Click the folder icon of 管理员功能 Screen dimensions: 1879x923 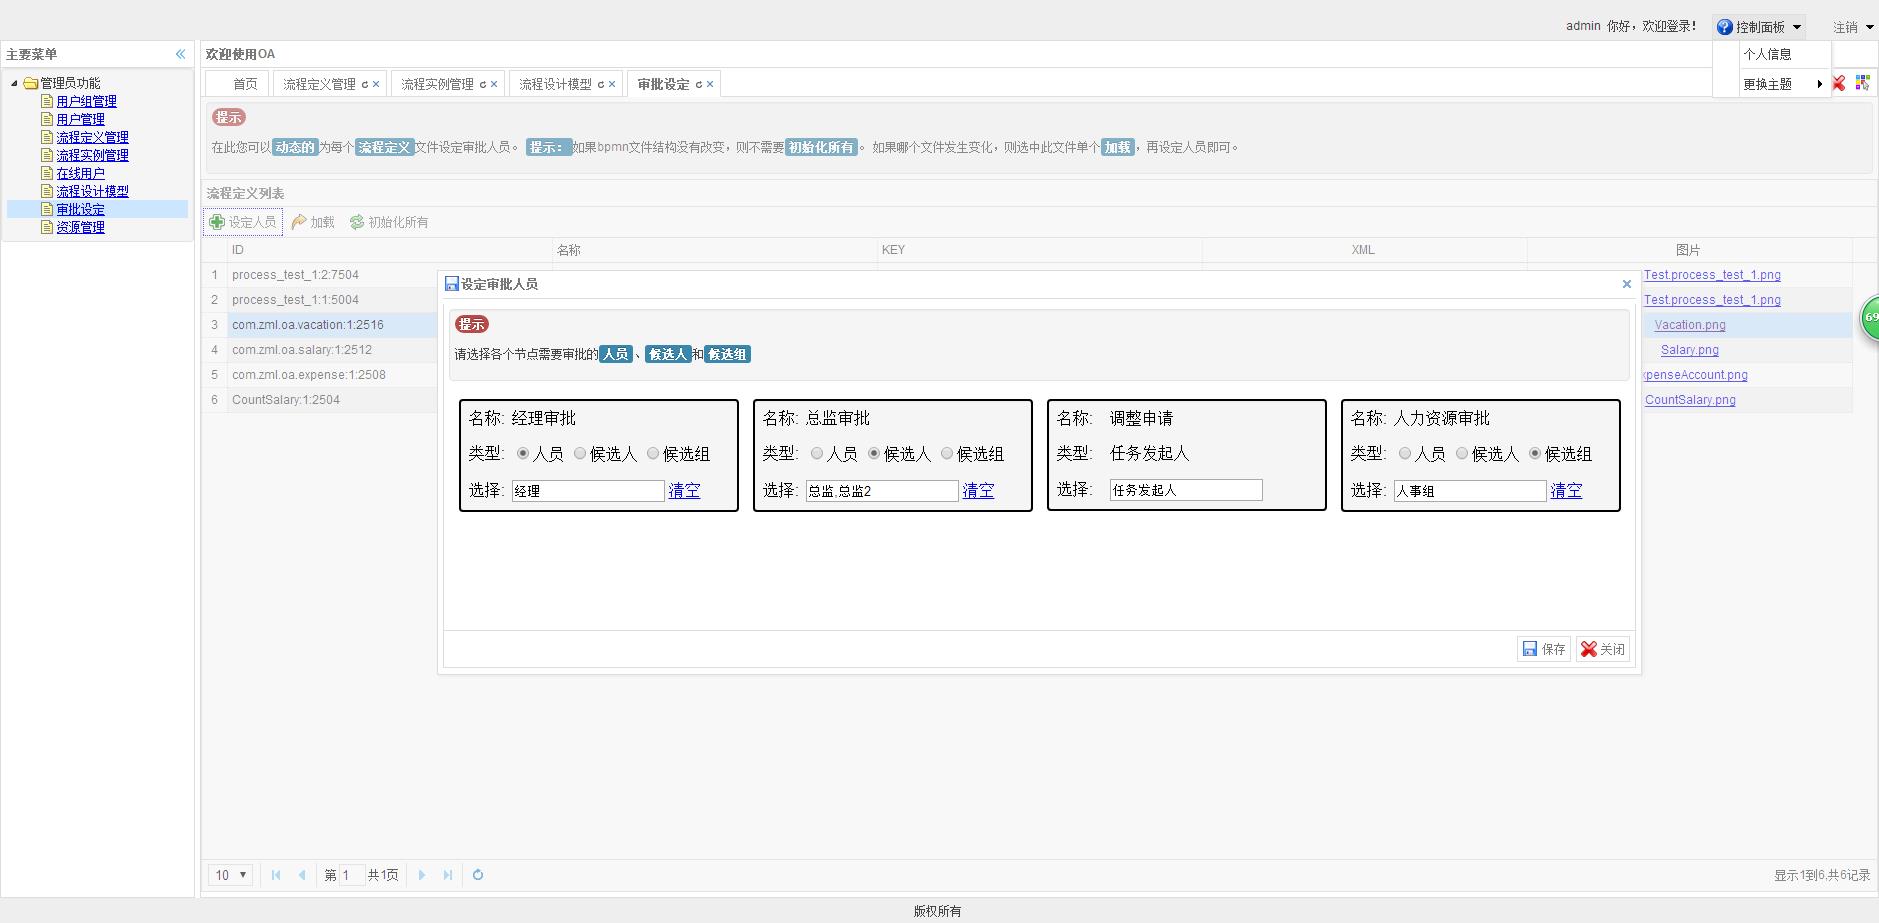[31, 83]
